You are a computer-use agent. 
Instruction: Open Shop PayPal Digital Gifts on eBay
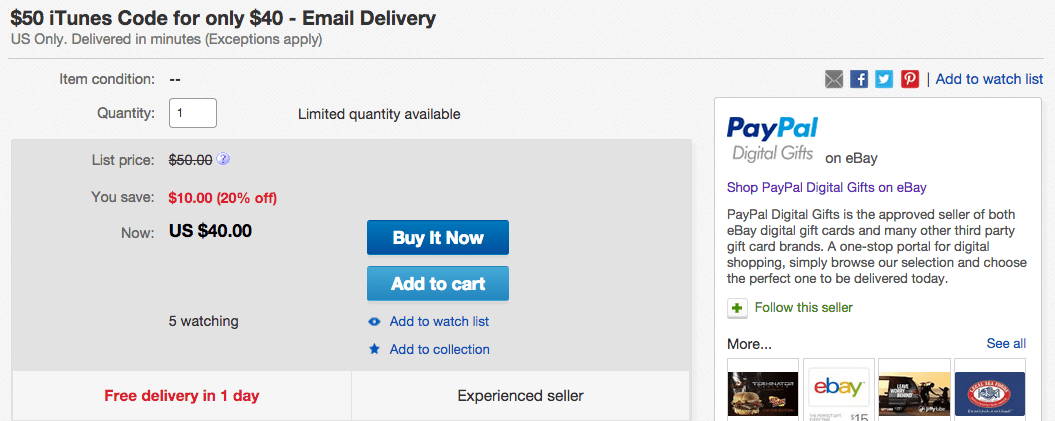(x=827, y=187)
